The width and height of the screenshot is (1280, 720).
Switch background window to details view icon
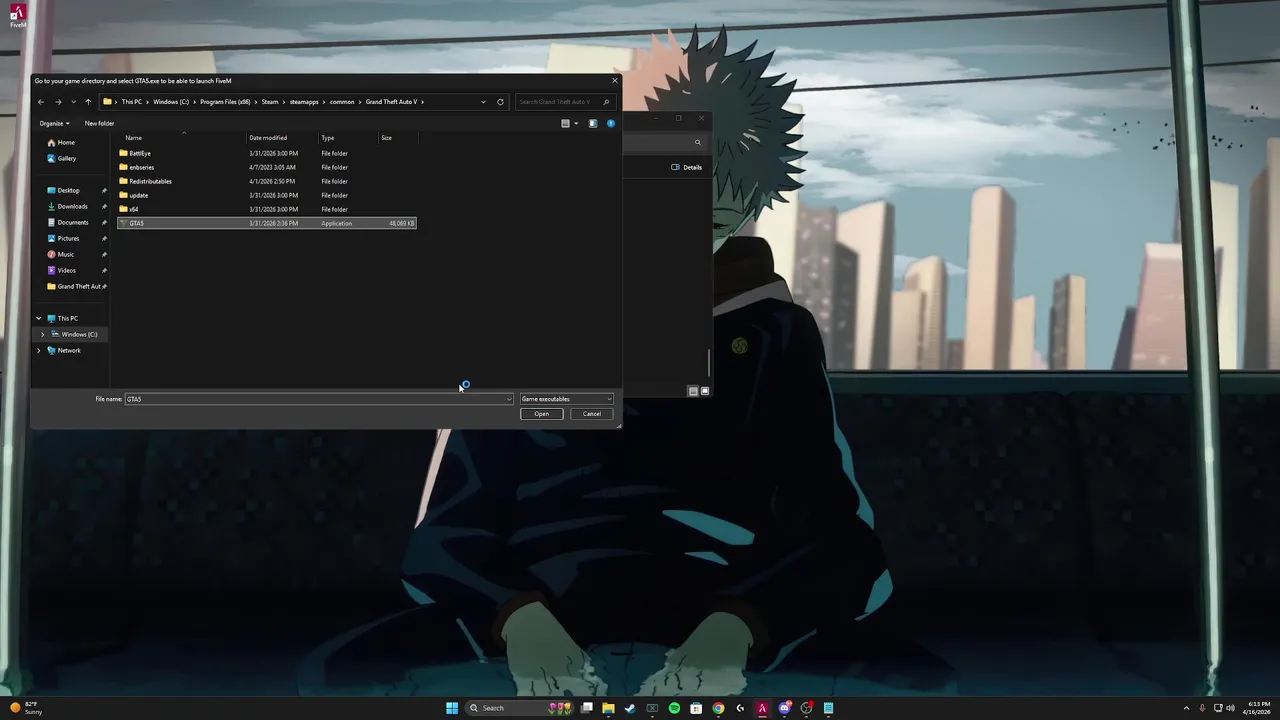click(693, 391)
